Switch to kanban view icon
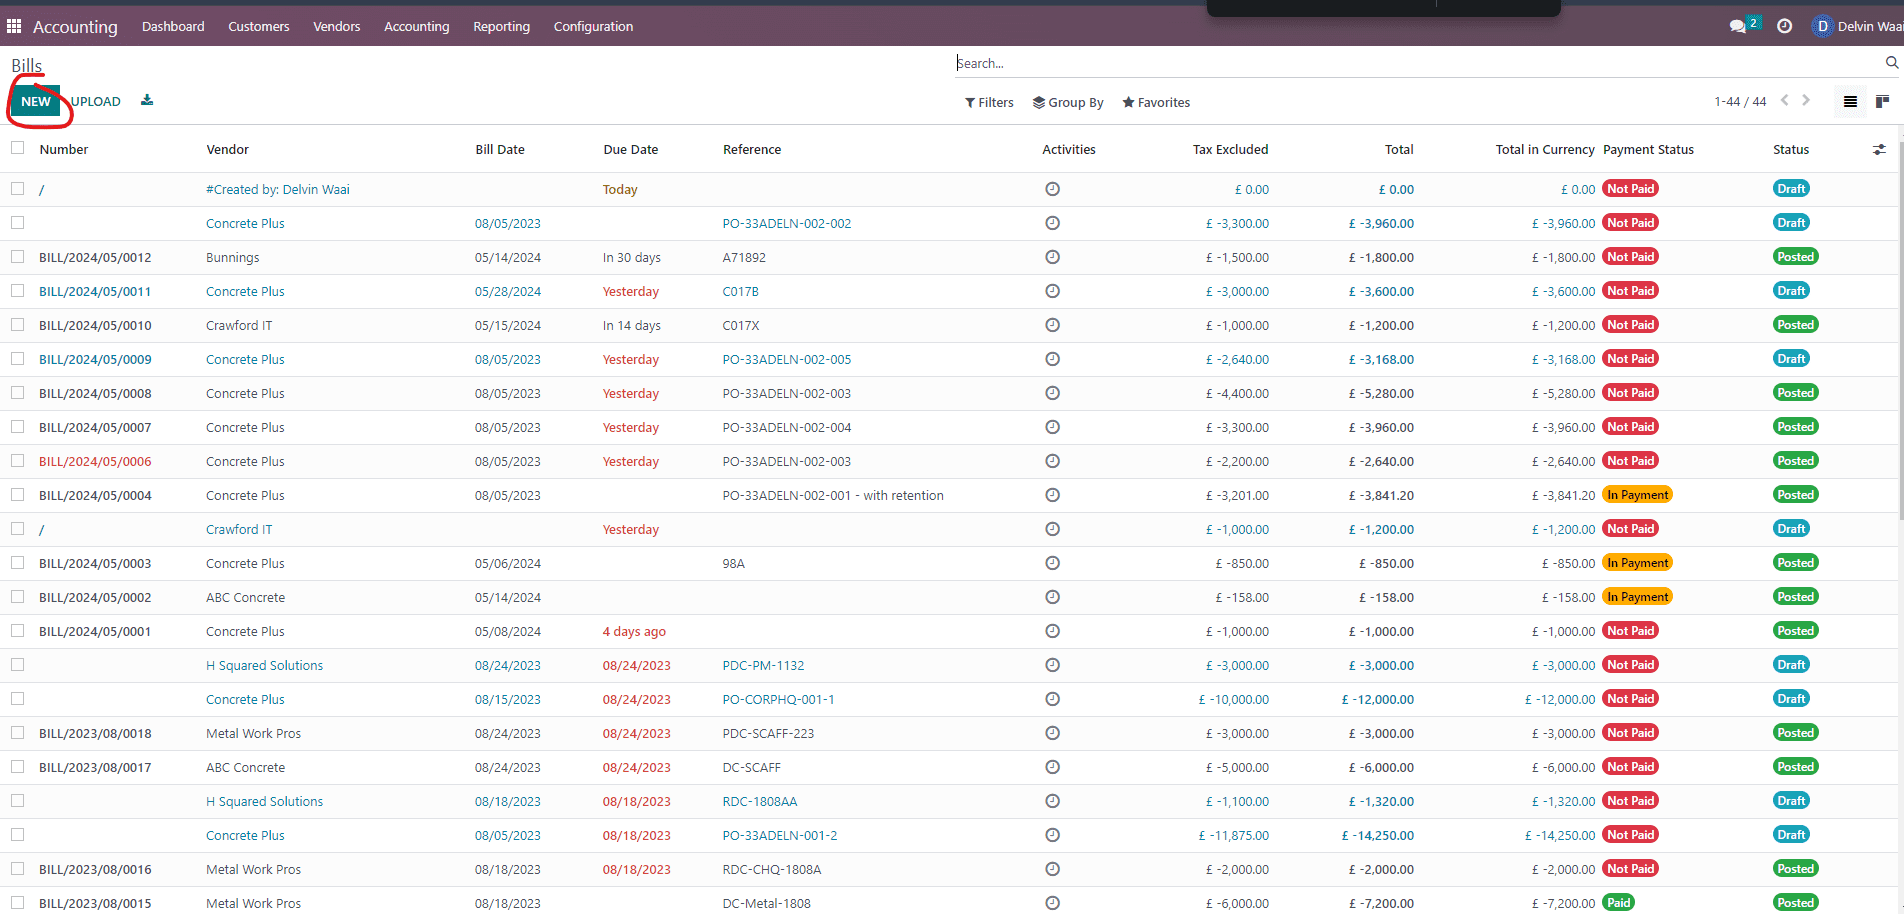 click(x=1882, y=102)
